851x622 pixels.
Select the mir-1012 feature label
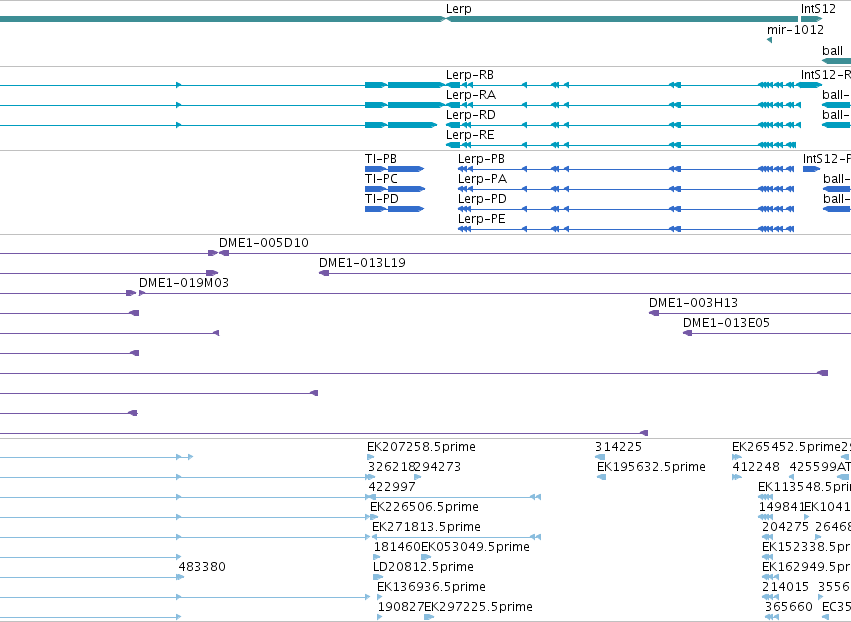(795, 29)
